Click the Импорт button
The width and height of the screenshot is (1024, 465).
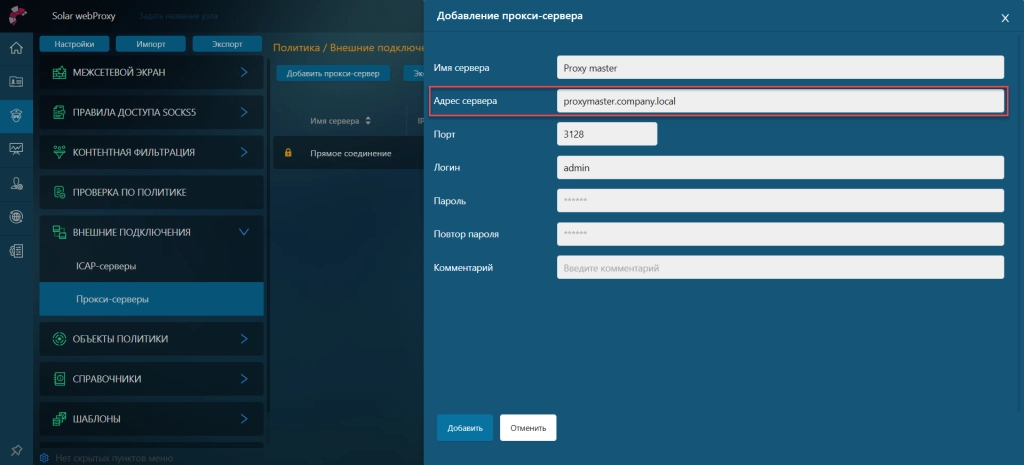point(151,44)
